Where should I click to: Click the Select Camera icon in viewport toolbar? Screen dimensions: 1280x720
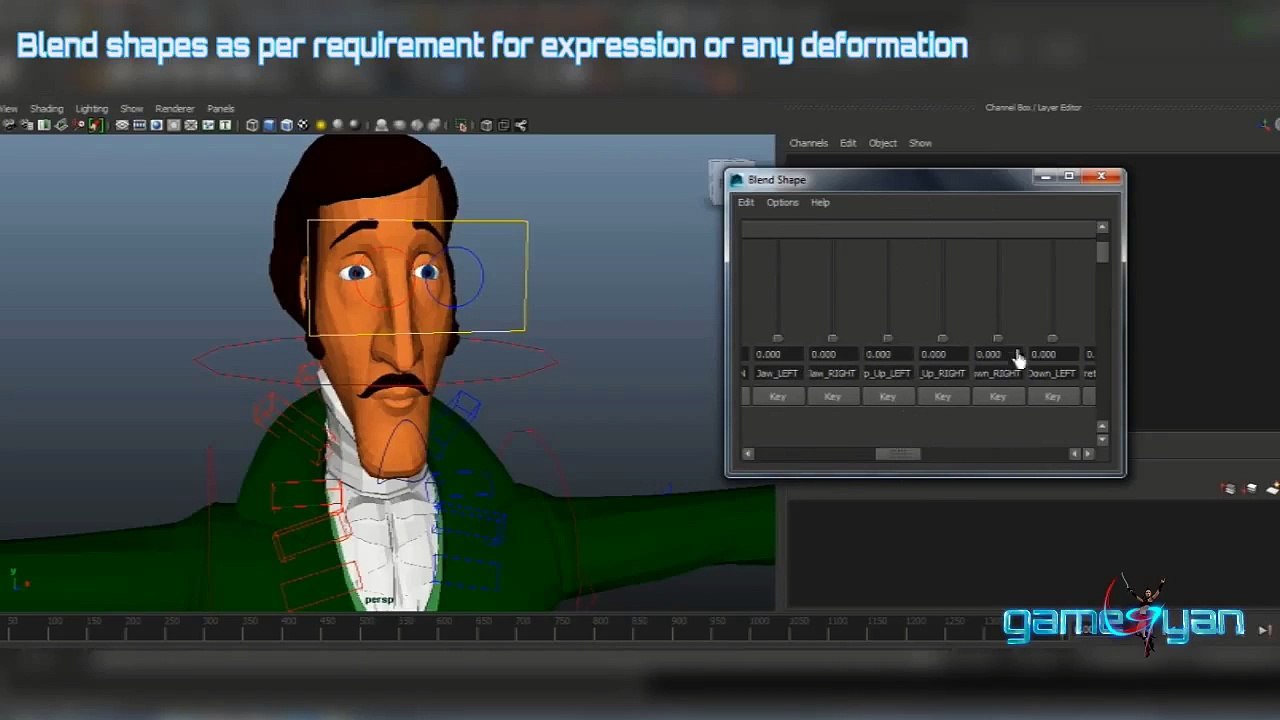(x=8, y=125)
